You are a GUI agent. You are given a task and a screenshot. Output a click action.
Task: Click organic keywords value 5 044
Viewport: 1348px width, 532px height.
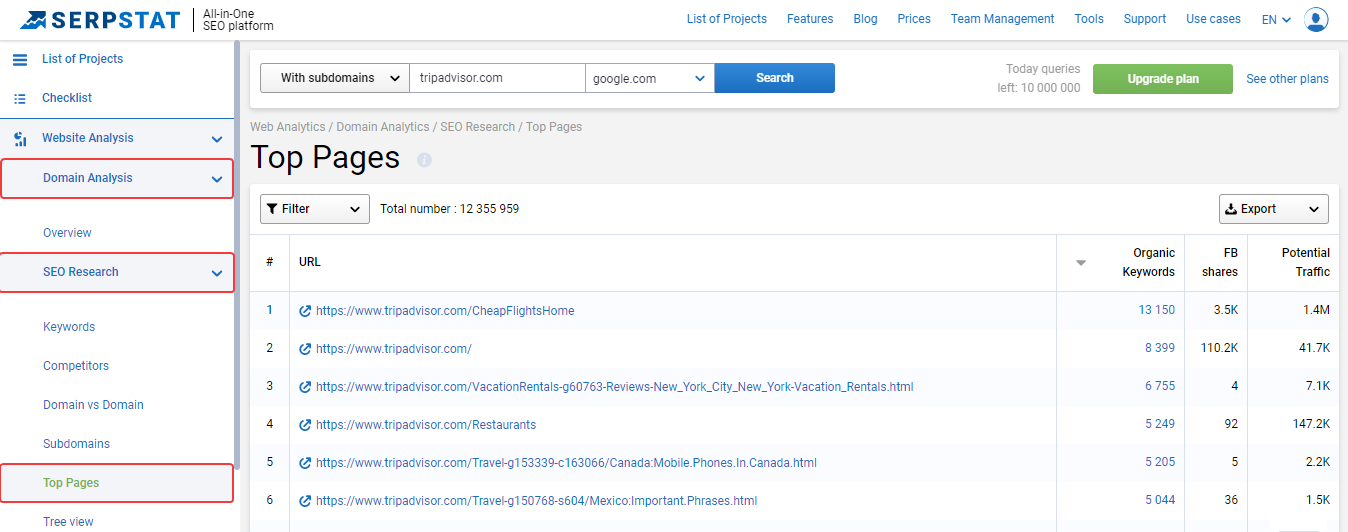click(x=1160, y=500)
